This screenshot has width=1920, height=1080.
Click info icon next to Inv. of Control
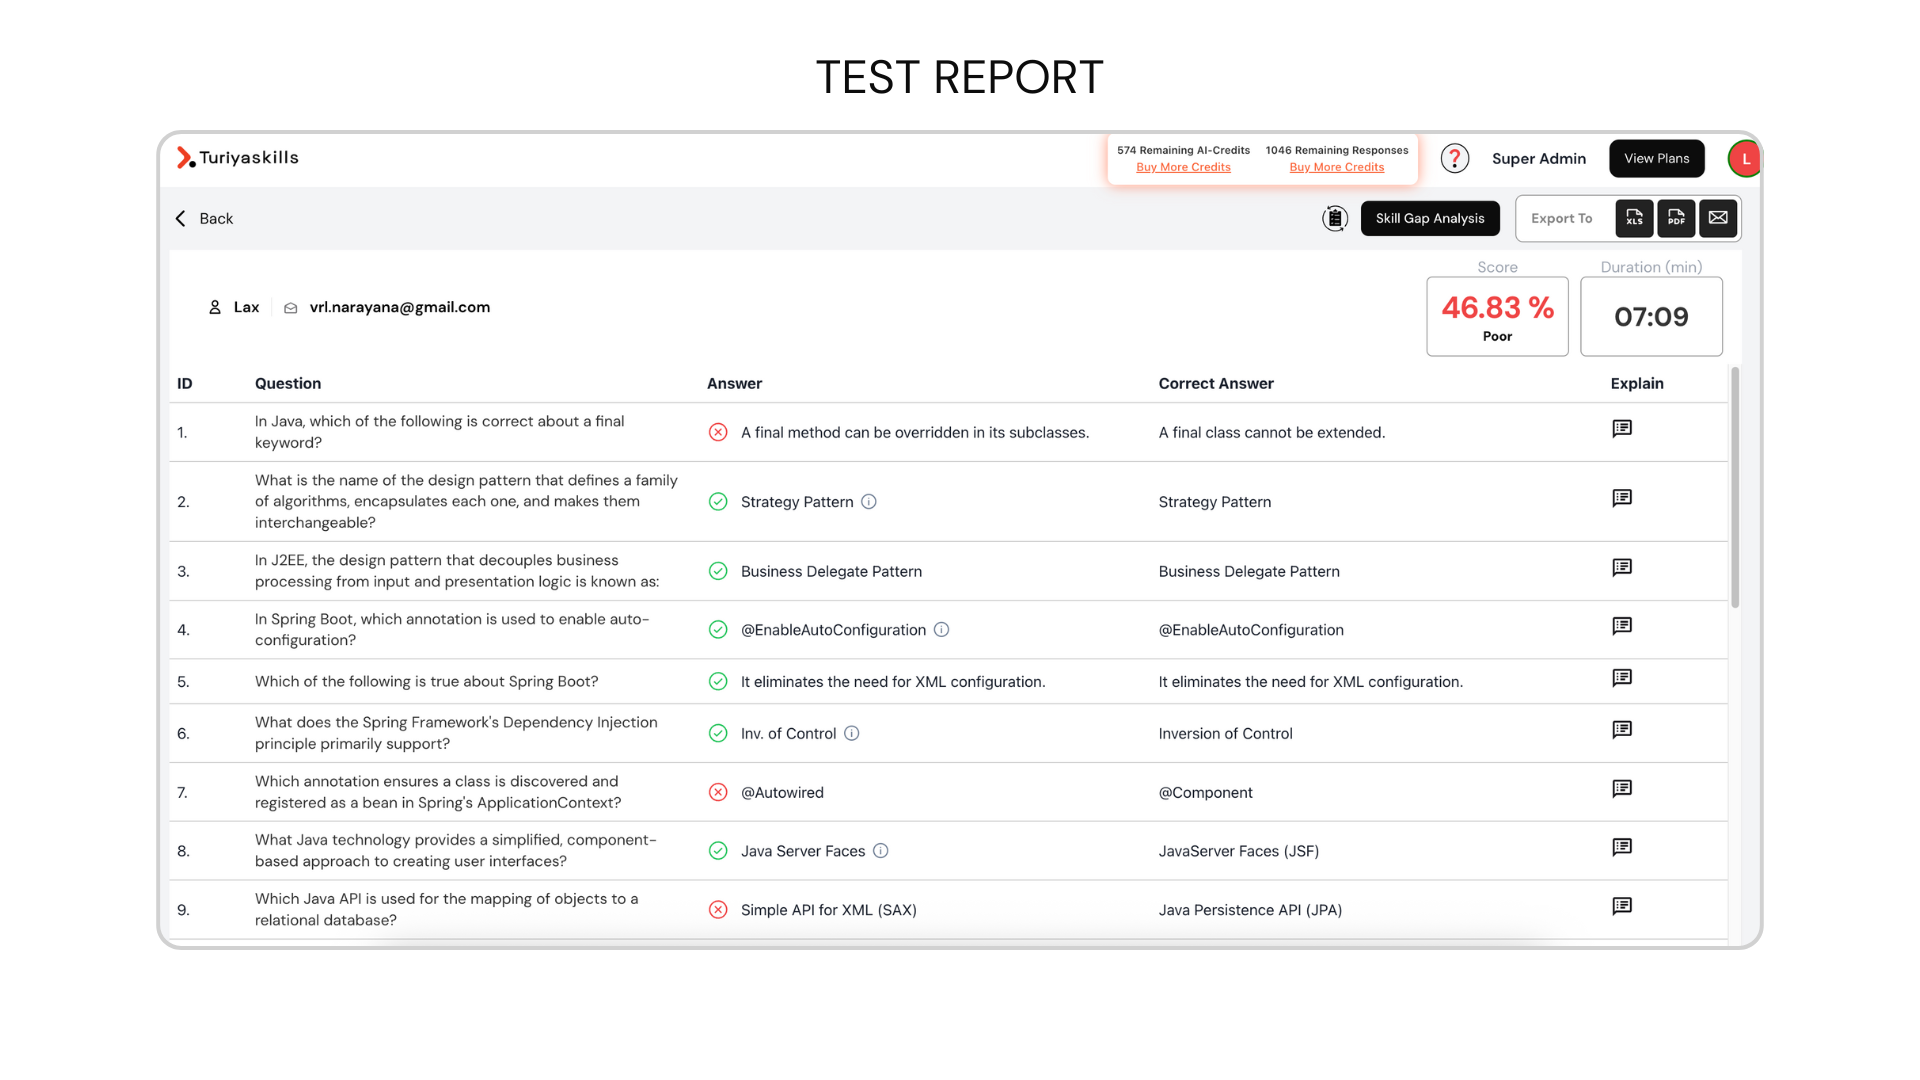tap(852, 734)
